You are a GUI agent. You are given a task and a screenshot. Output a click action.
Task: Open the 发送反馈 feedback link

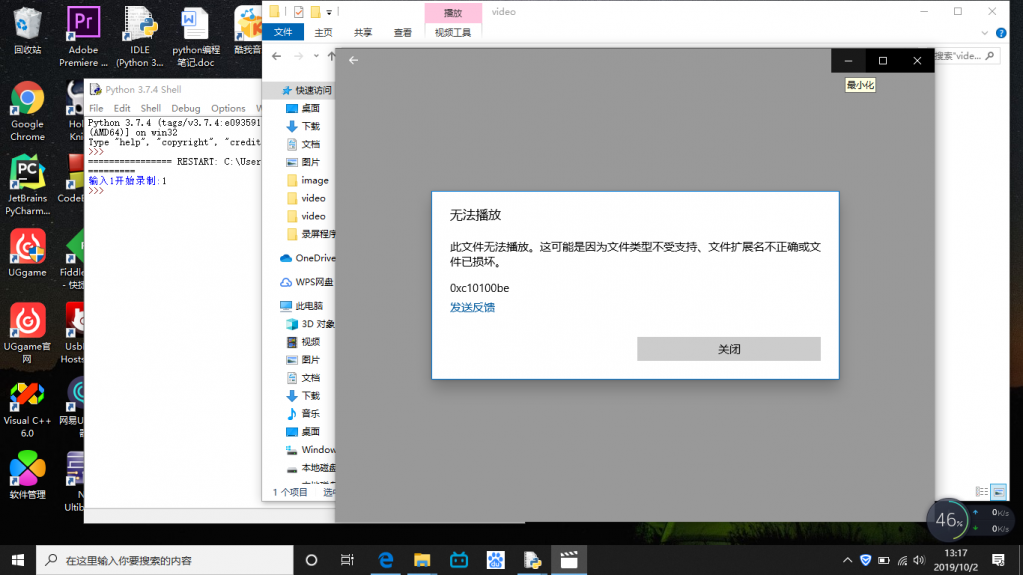[472, 307]
